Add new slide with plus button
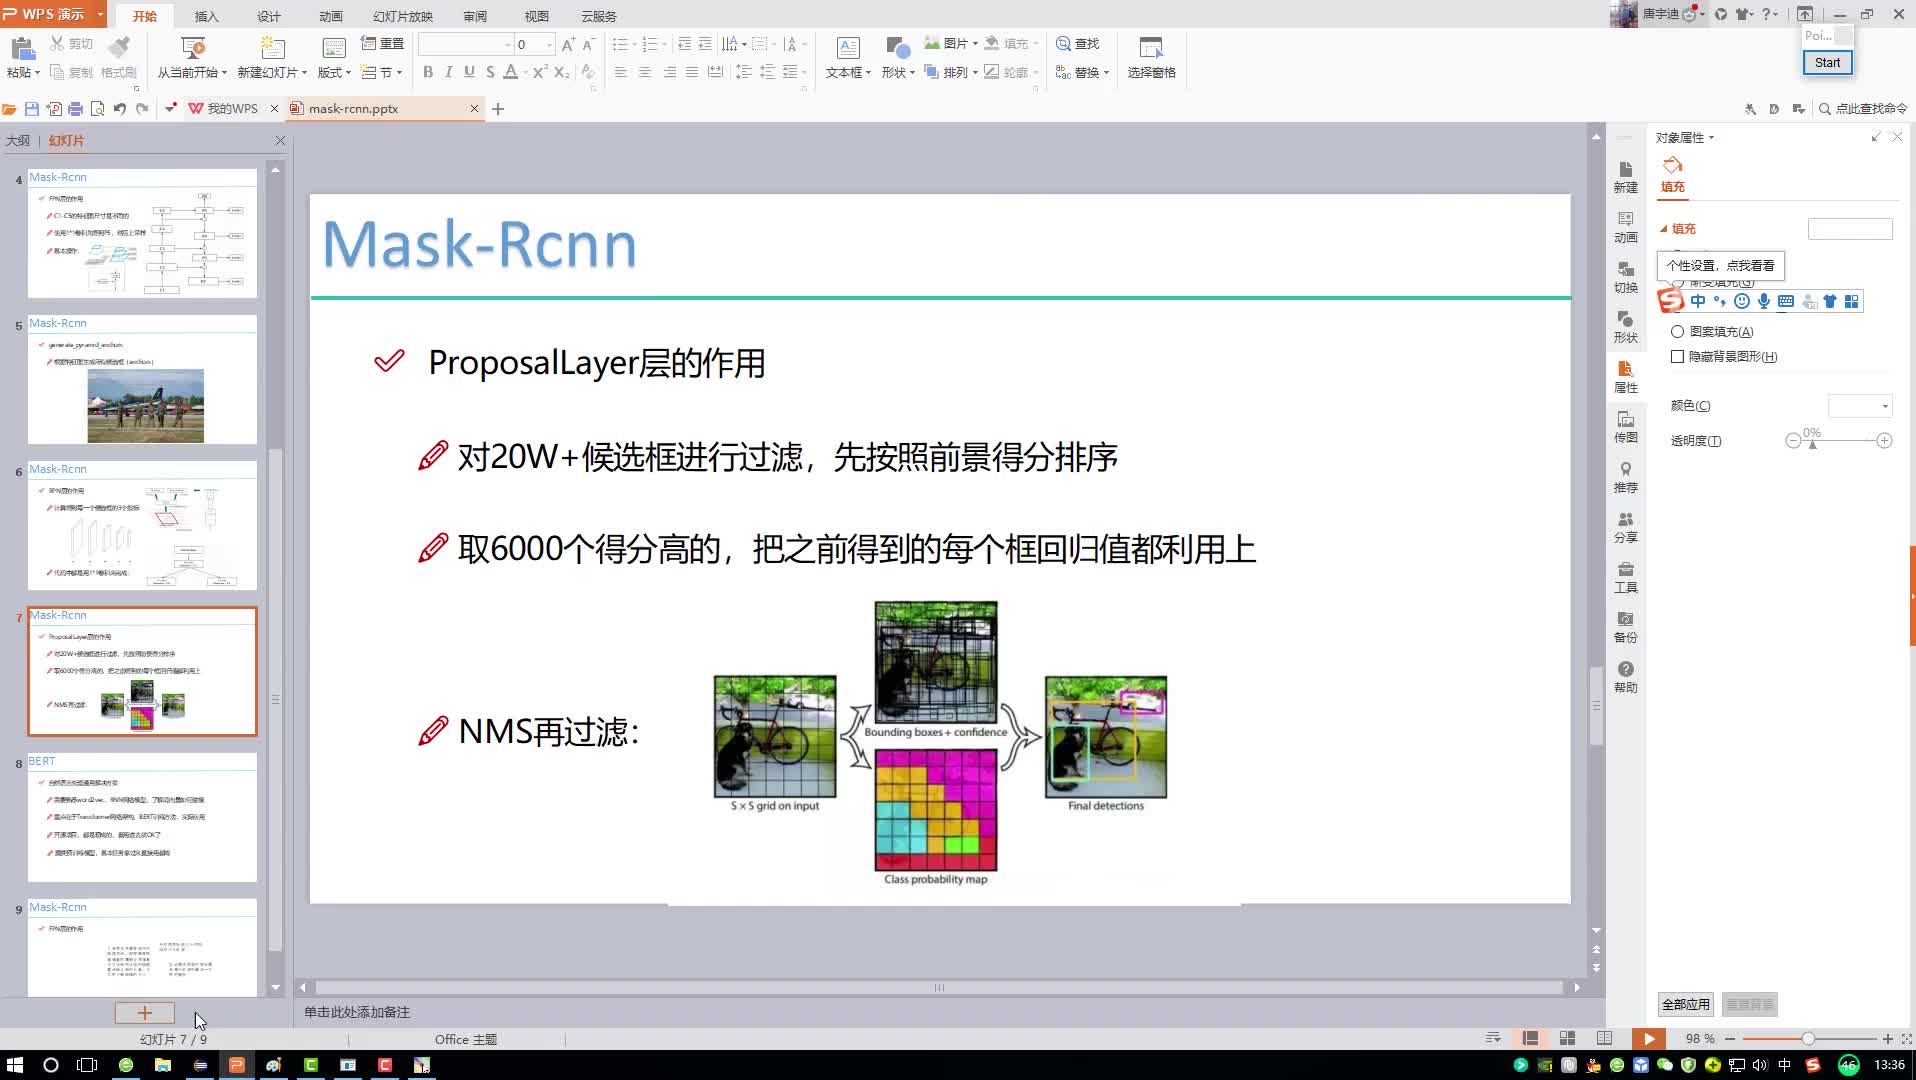This screenshot has width=1916, height=1080. [x=144, y=1013]
